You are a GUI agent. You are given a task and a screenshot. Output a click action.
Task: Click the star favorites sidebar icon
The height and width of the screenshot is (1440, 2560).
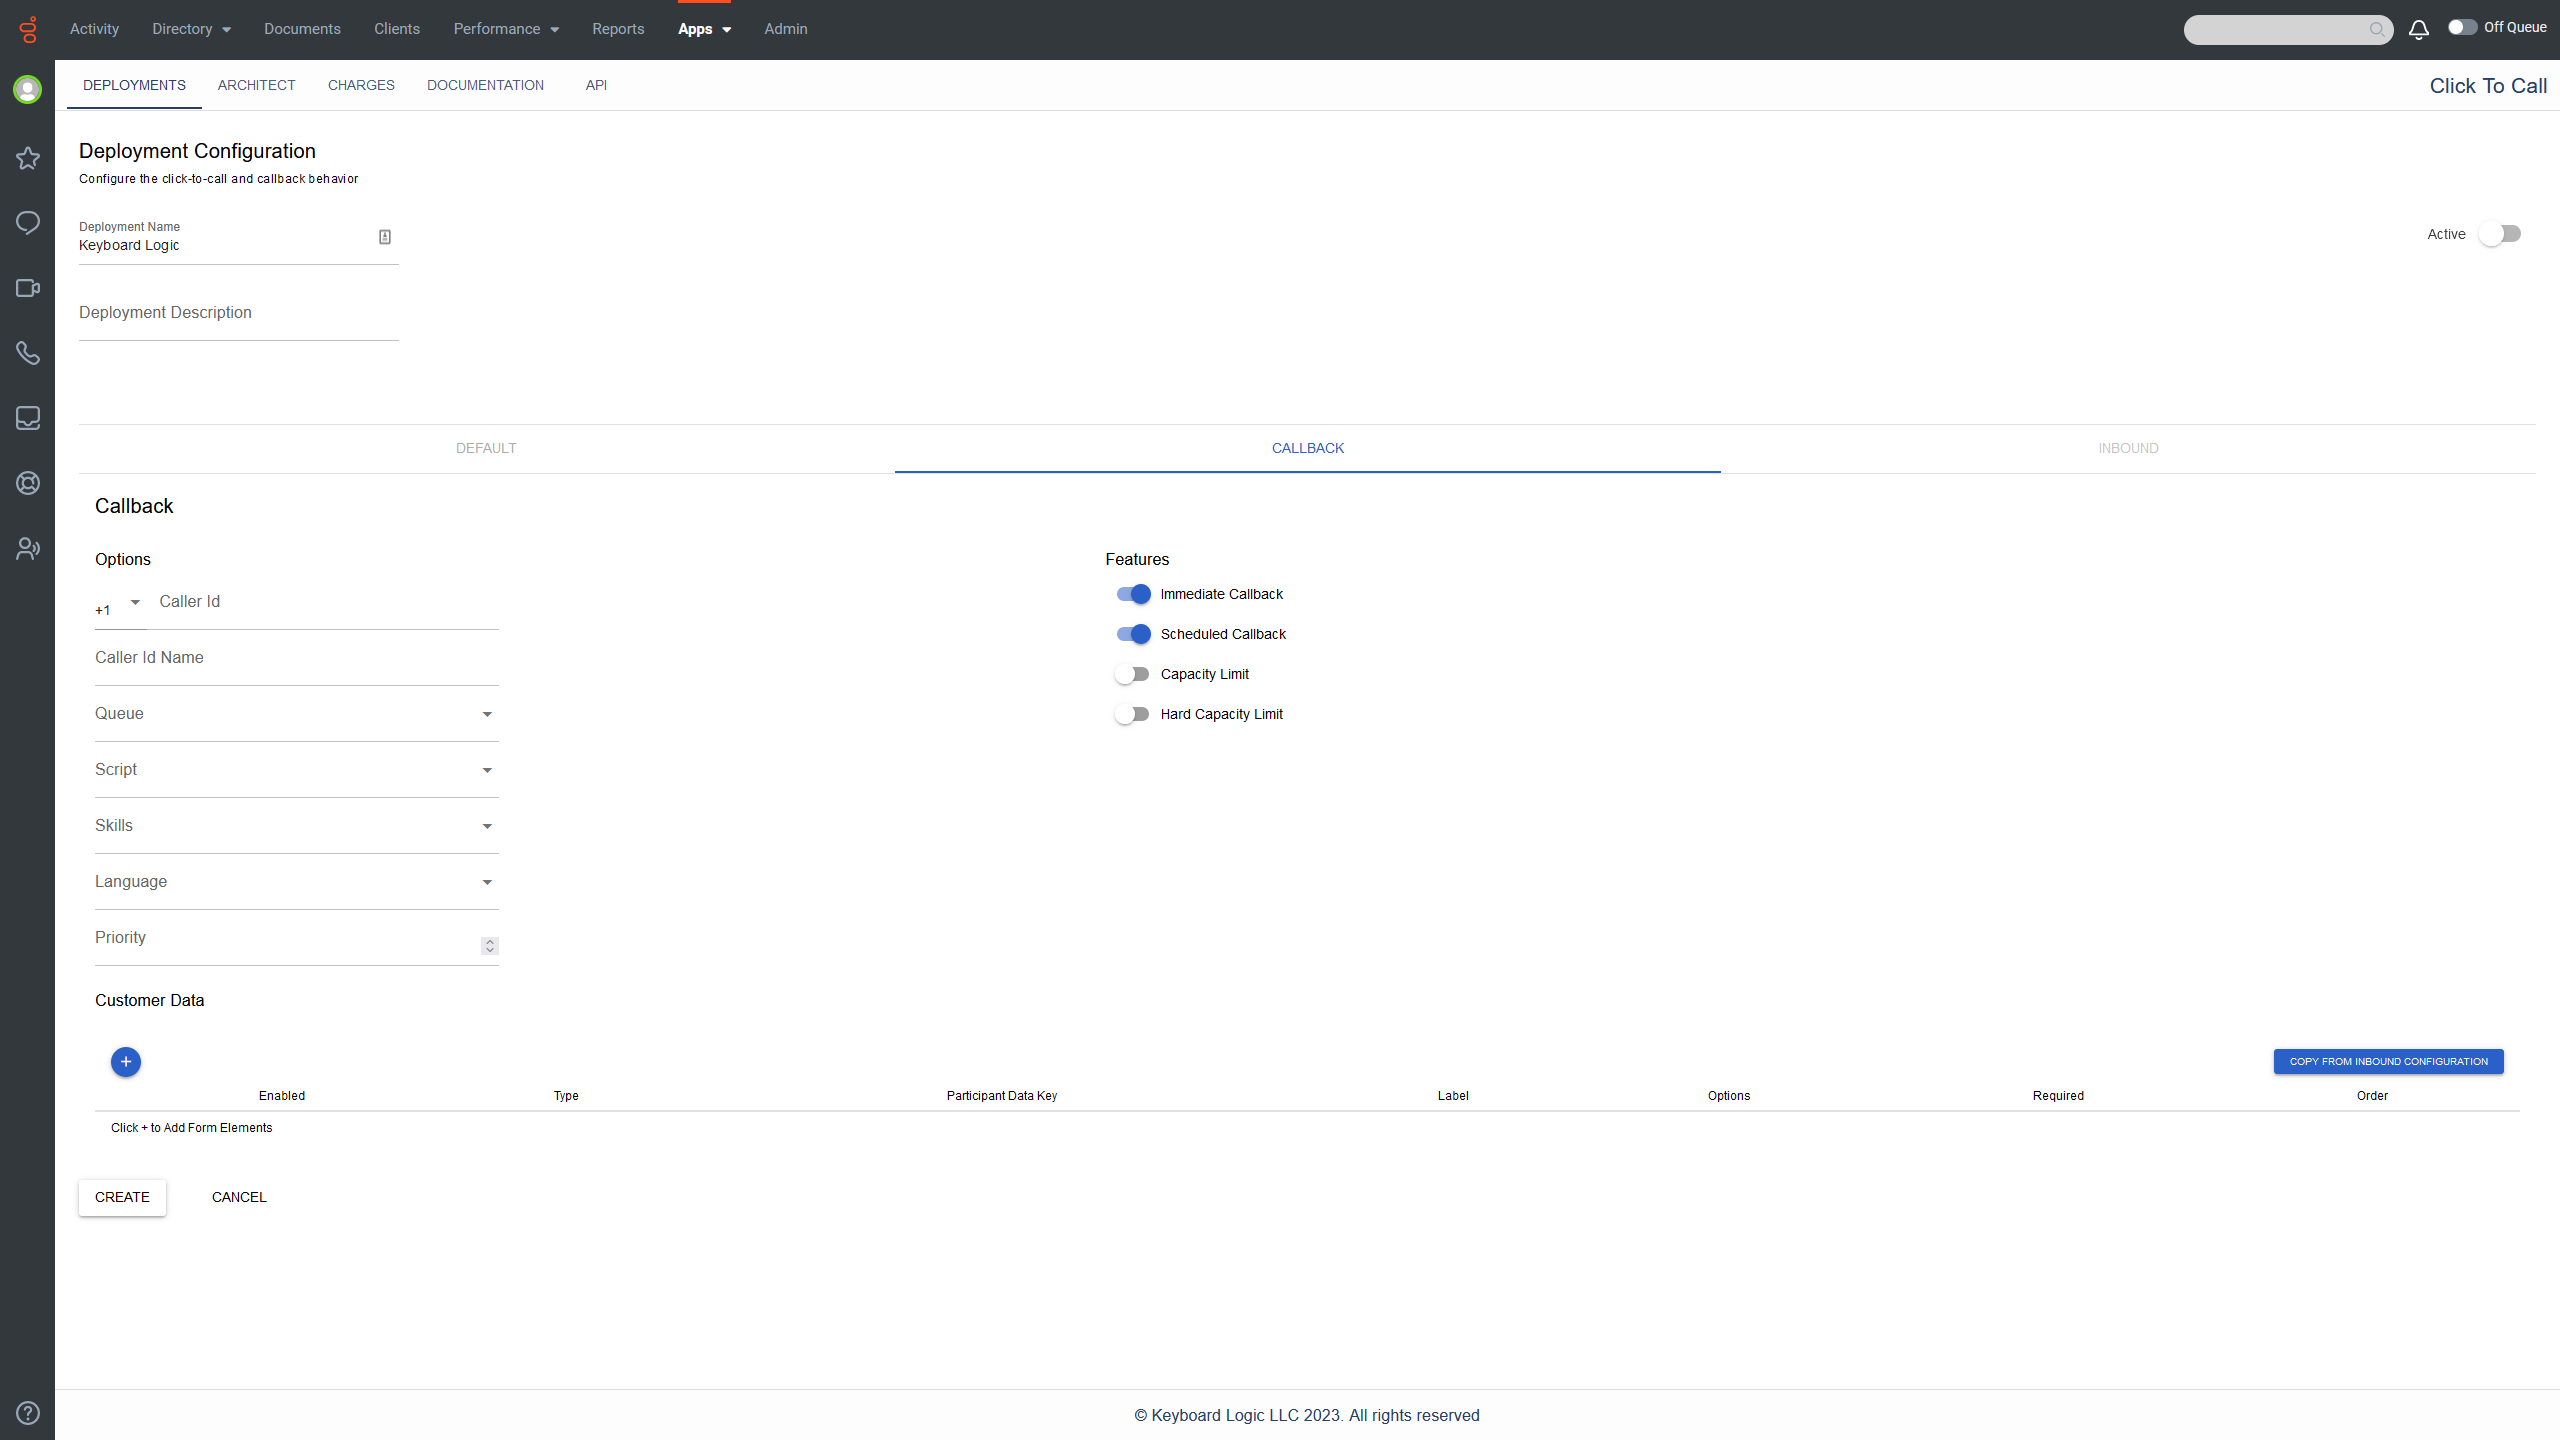coord(28,158)
